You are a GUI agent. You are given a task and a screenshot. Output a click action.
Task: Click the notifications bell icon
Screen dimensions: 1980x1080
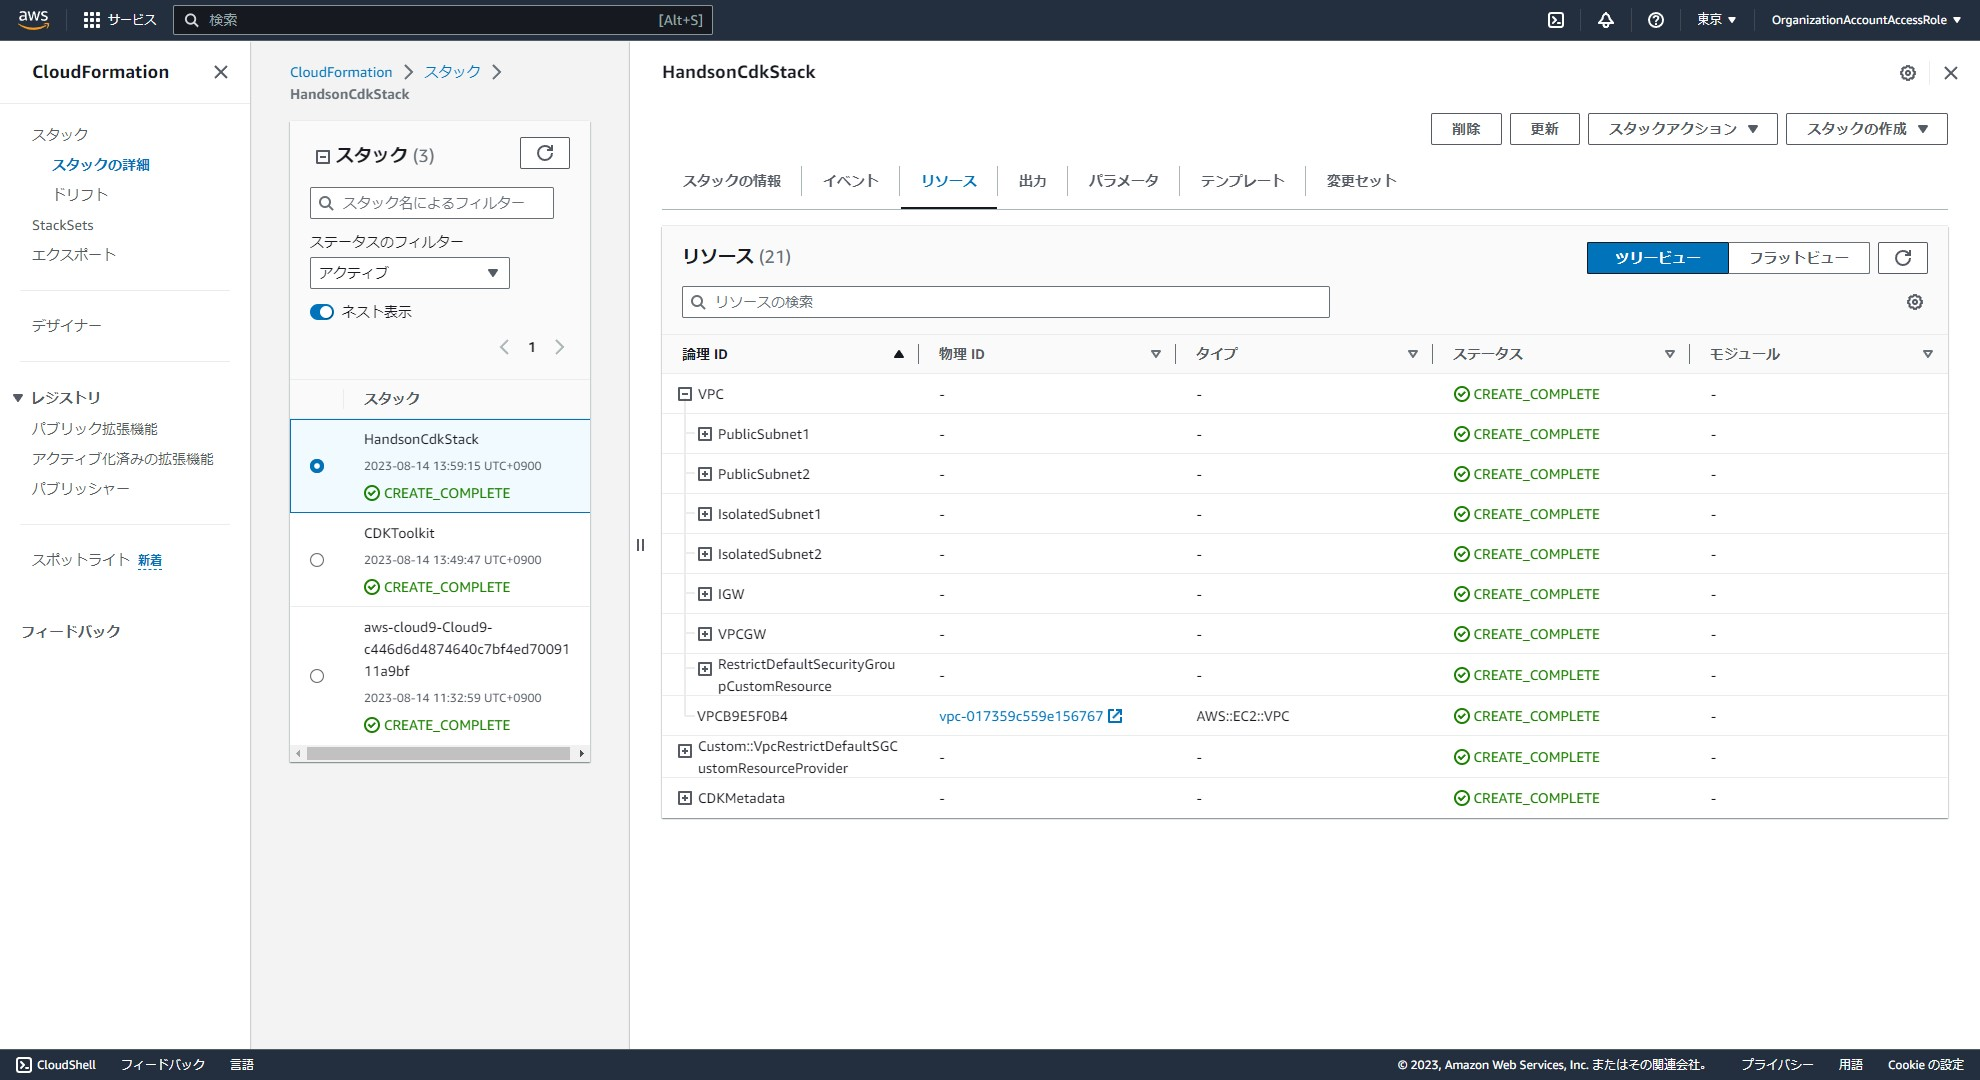(1606, 20)
